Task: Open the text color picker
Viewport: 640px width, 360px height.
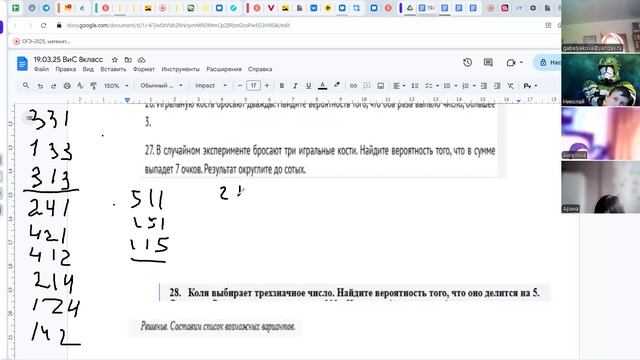Action: coord(322,86)
